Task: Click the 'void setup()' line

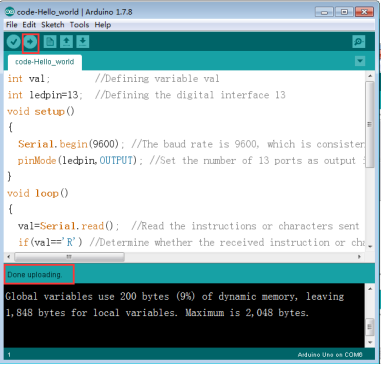Action: [x=41, y=111]
